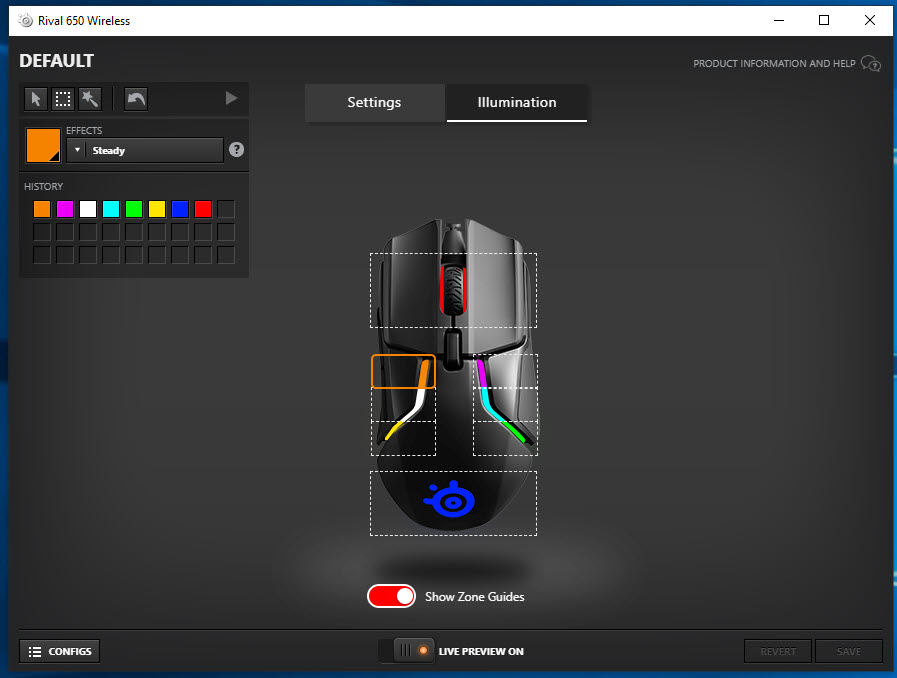Click the SteelSeries logo in title bar

point(26,21)
